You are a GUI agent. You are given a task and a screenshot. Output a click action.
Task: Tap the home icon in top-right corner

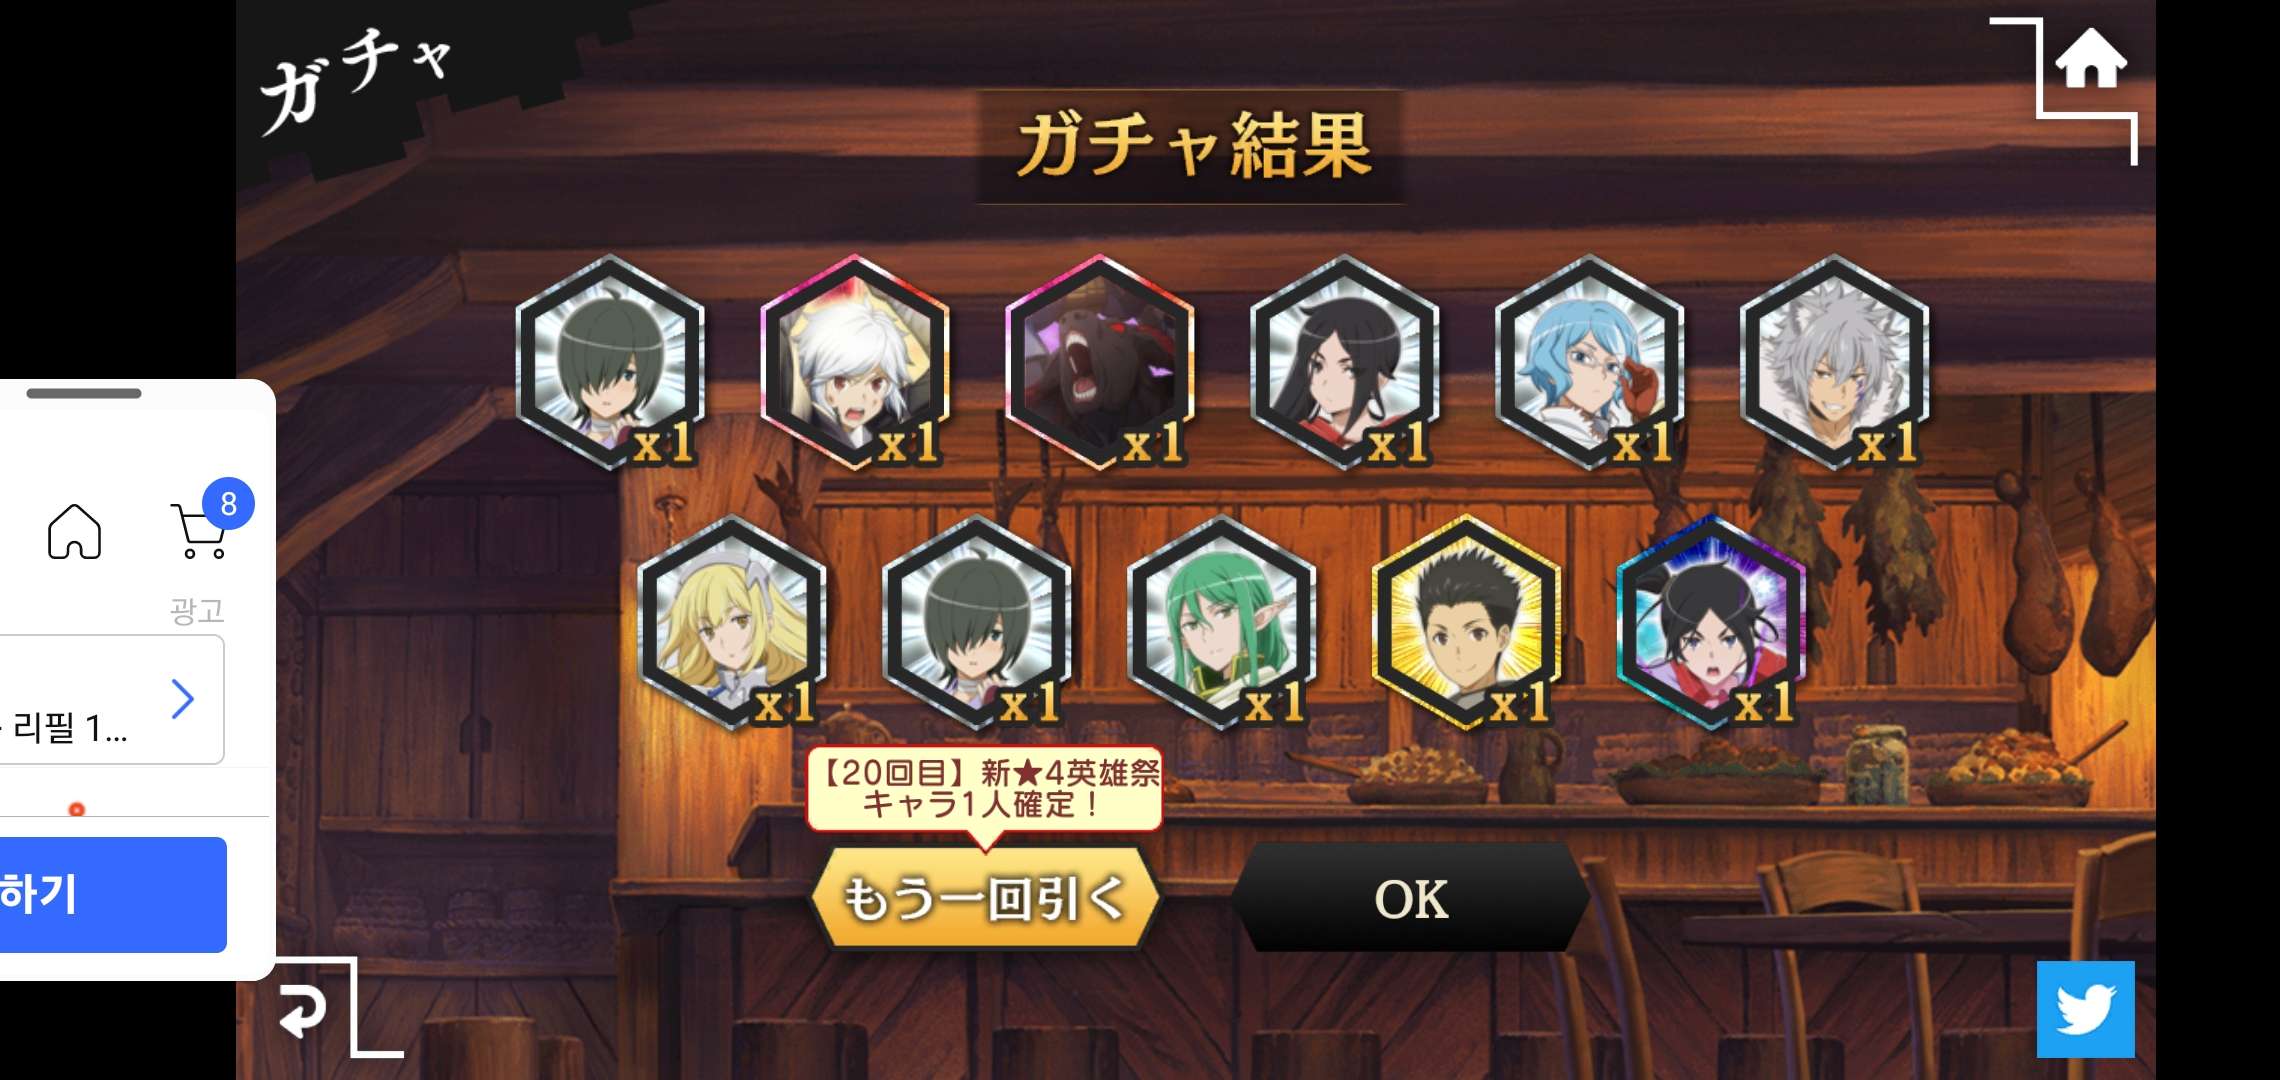2090,60
